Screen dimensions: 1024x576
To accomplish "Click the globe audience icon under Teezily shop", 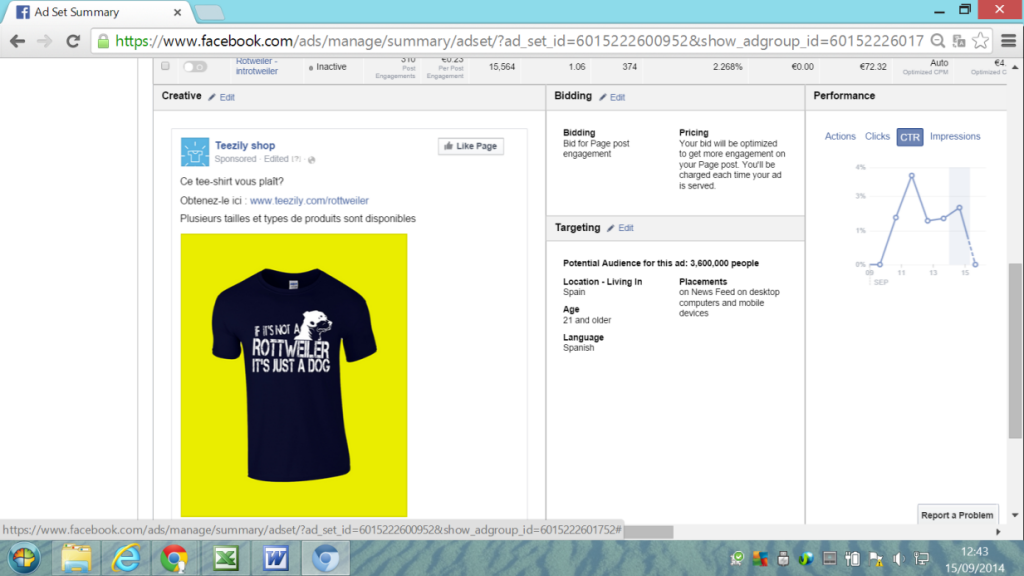I will 312,159.
